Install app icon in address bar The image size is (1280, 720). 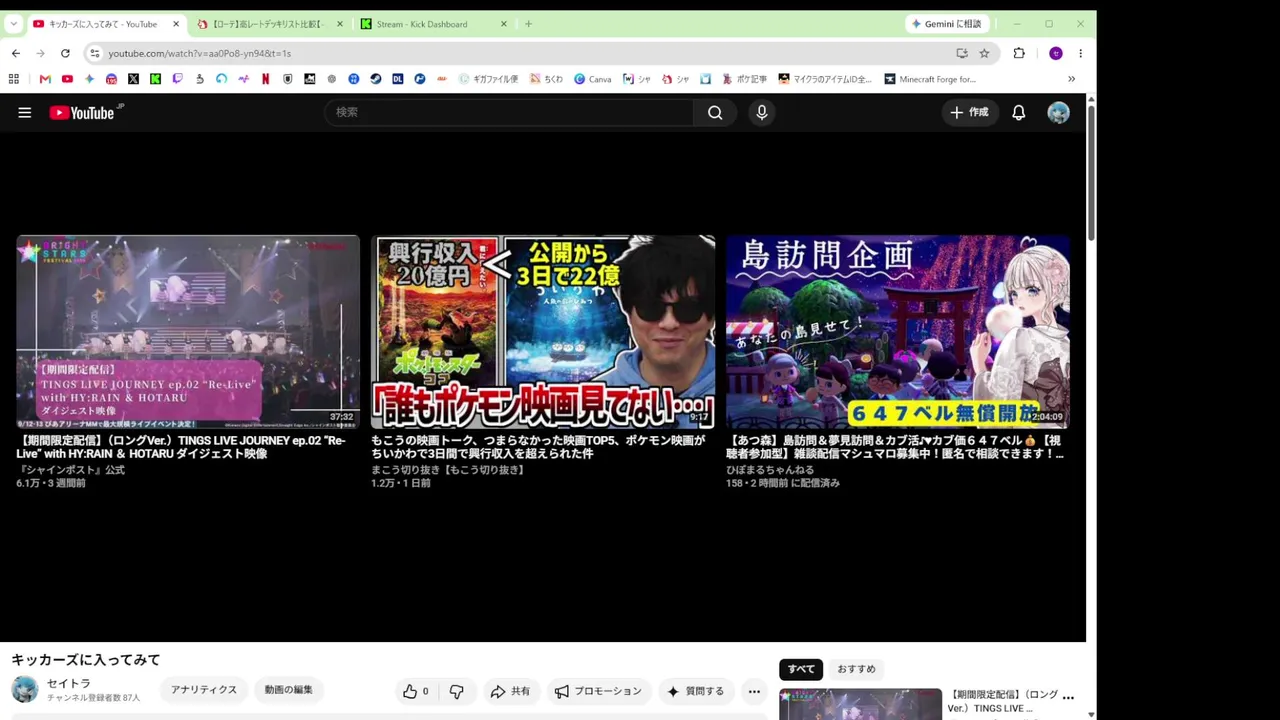click(x=962, y=53)
